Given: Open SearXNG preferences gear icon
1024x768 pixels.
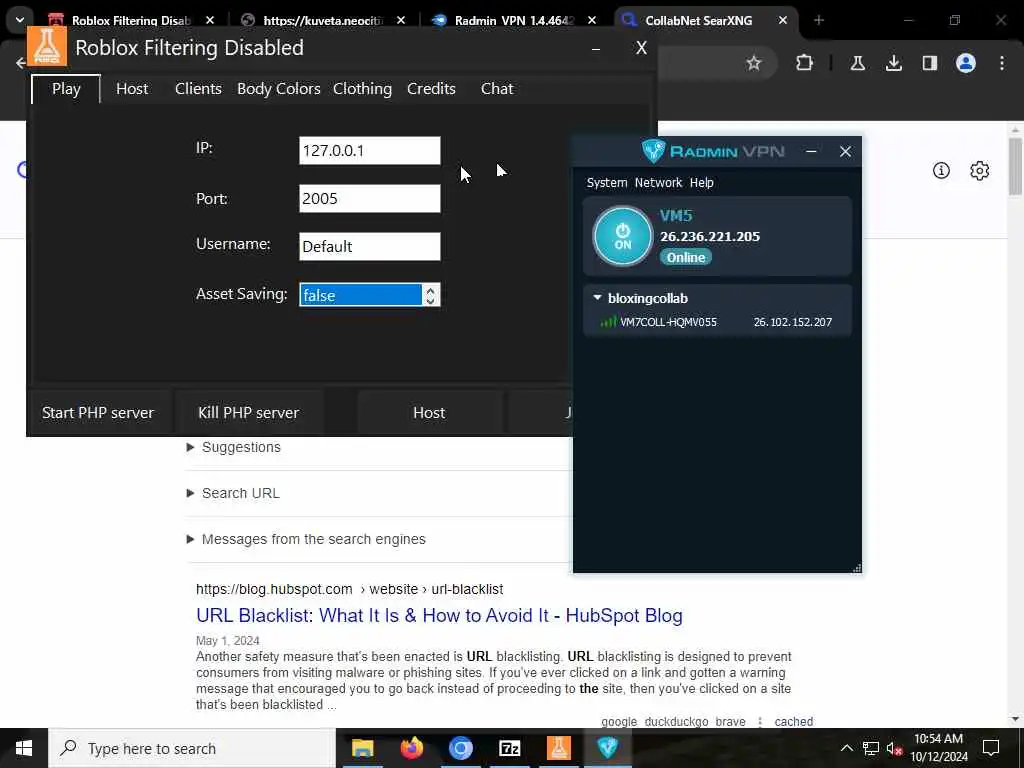Looking at the screenshot, I should pyautogui.click(x=980, y=170).
